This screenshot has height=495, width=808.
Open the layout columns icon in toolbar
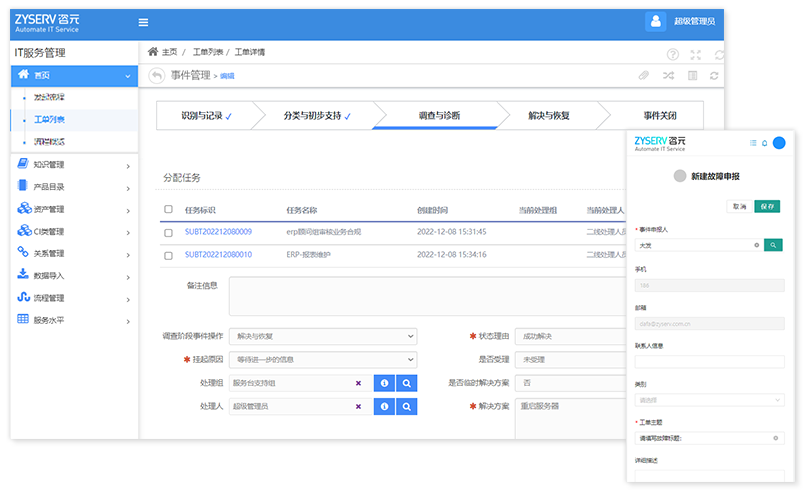coord(693,76)
